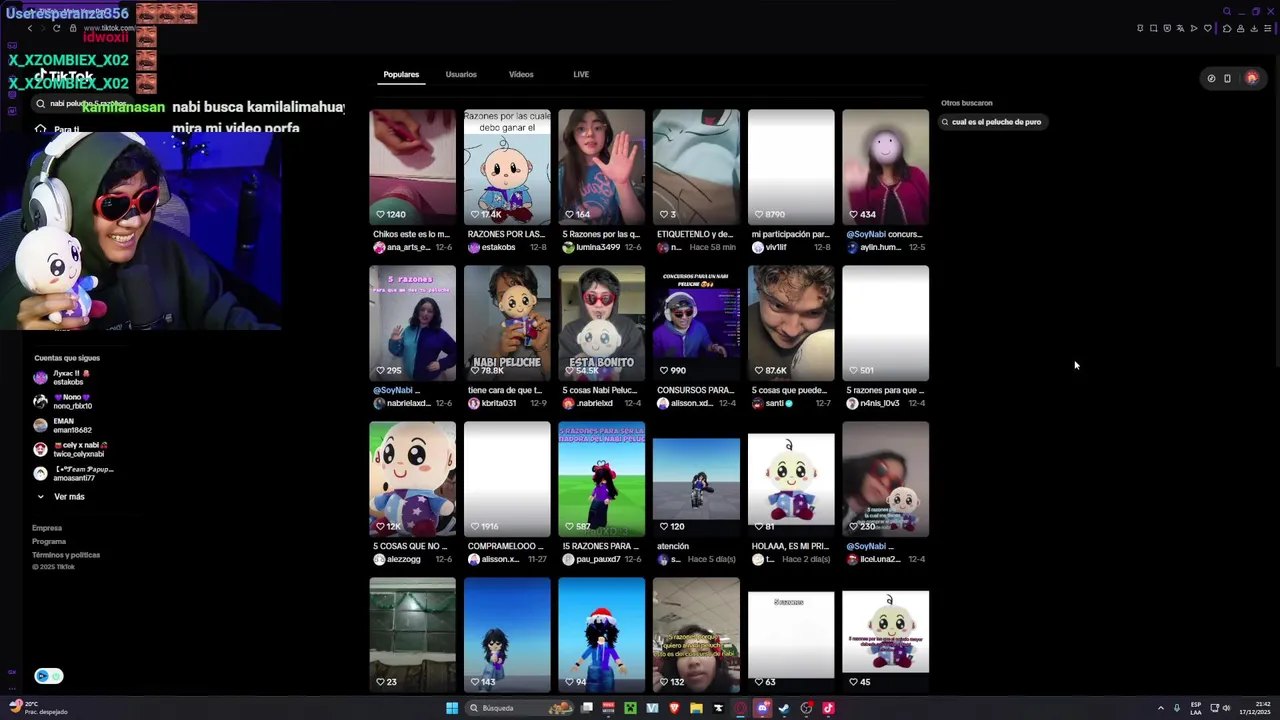Image resolution: width=1280 pixels, height=720 pixels.
Task: Open TikTok app from the taskbar
Action: pos(828,708)
